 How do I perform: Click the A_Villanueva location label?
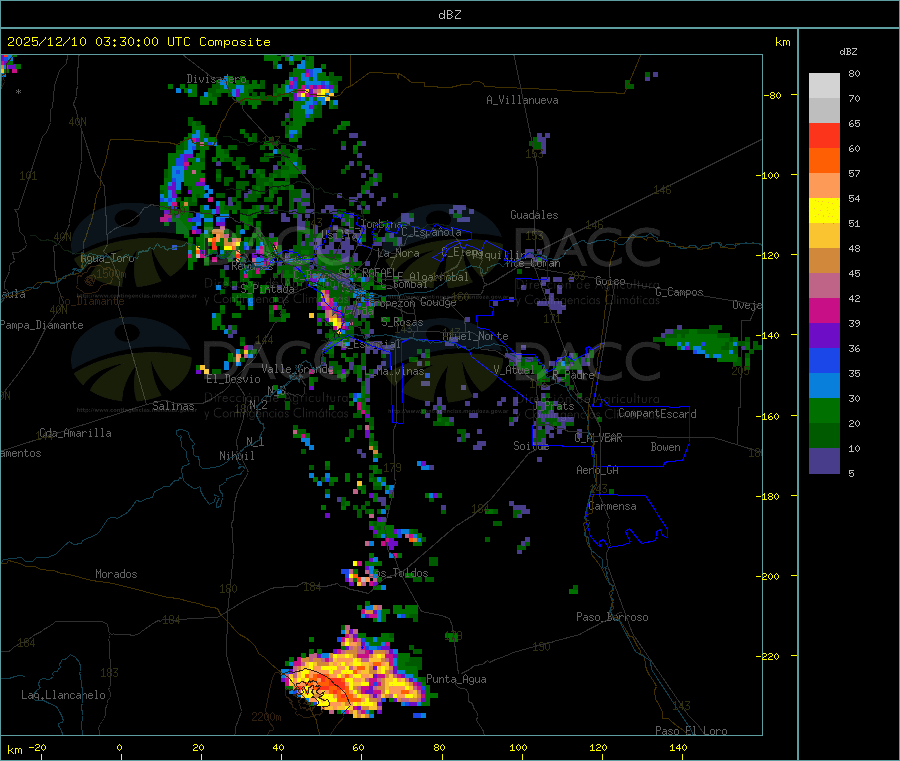(522, 100)
